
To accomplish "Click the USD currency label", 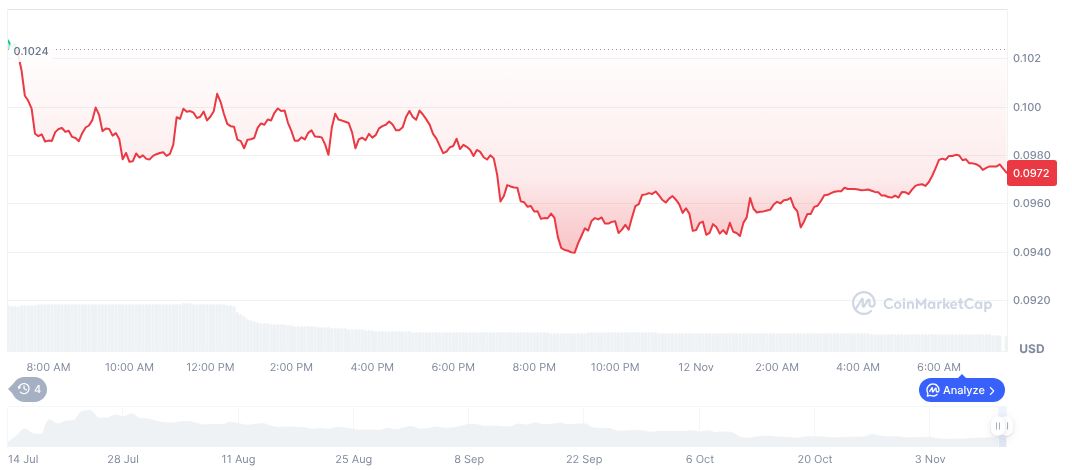I will [x=1031, y=349].
